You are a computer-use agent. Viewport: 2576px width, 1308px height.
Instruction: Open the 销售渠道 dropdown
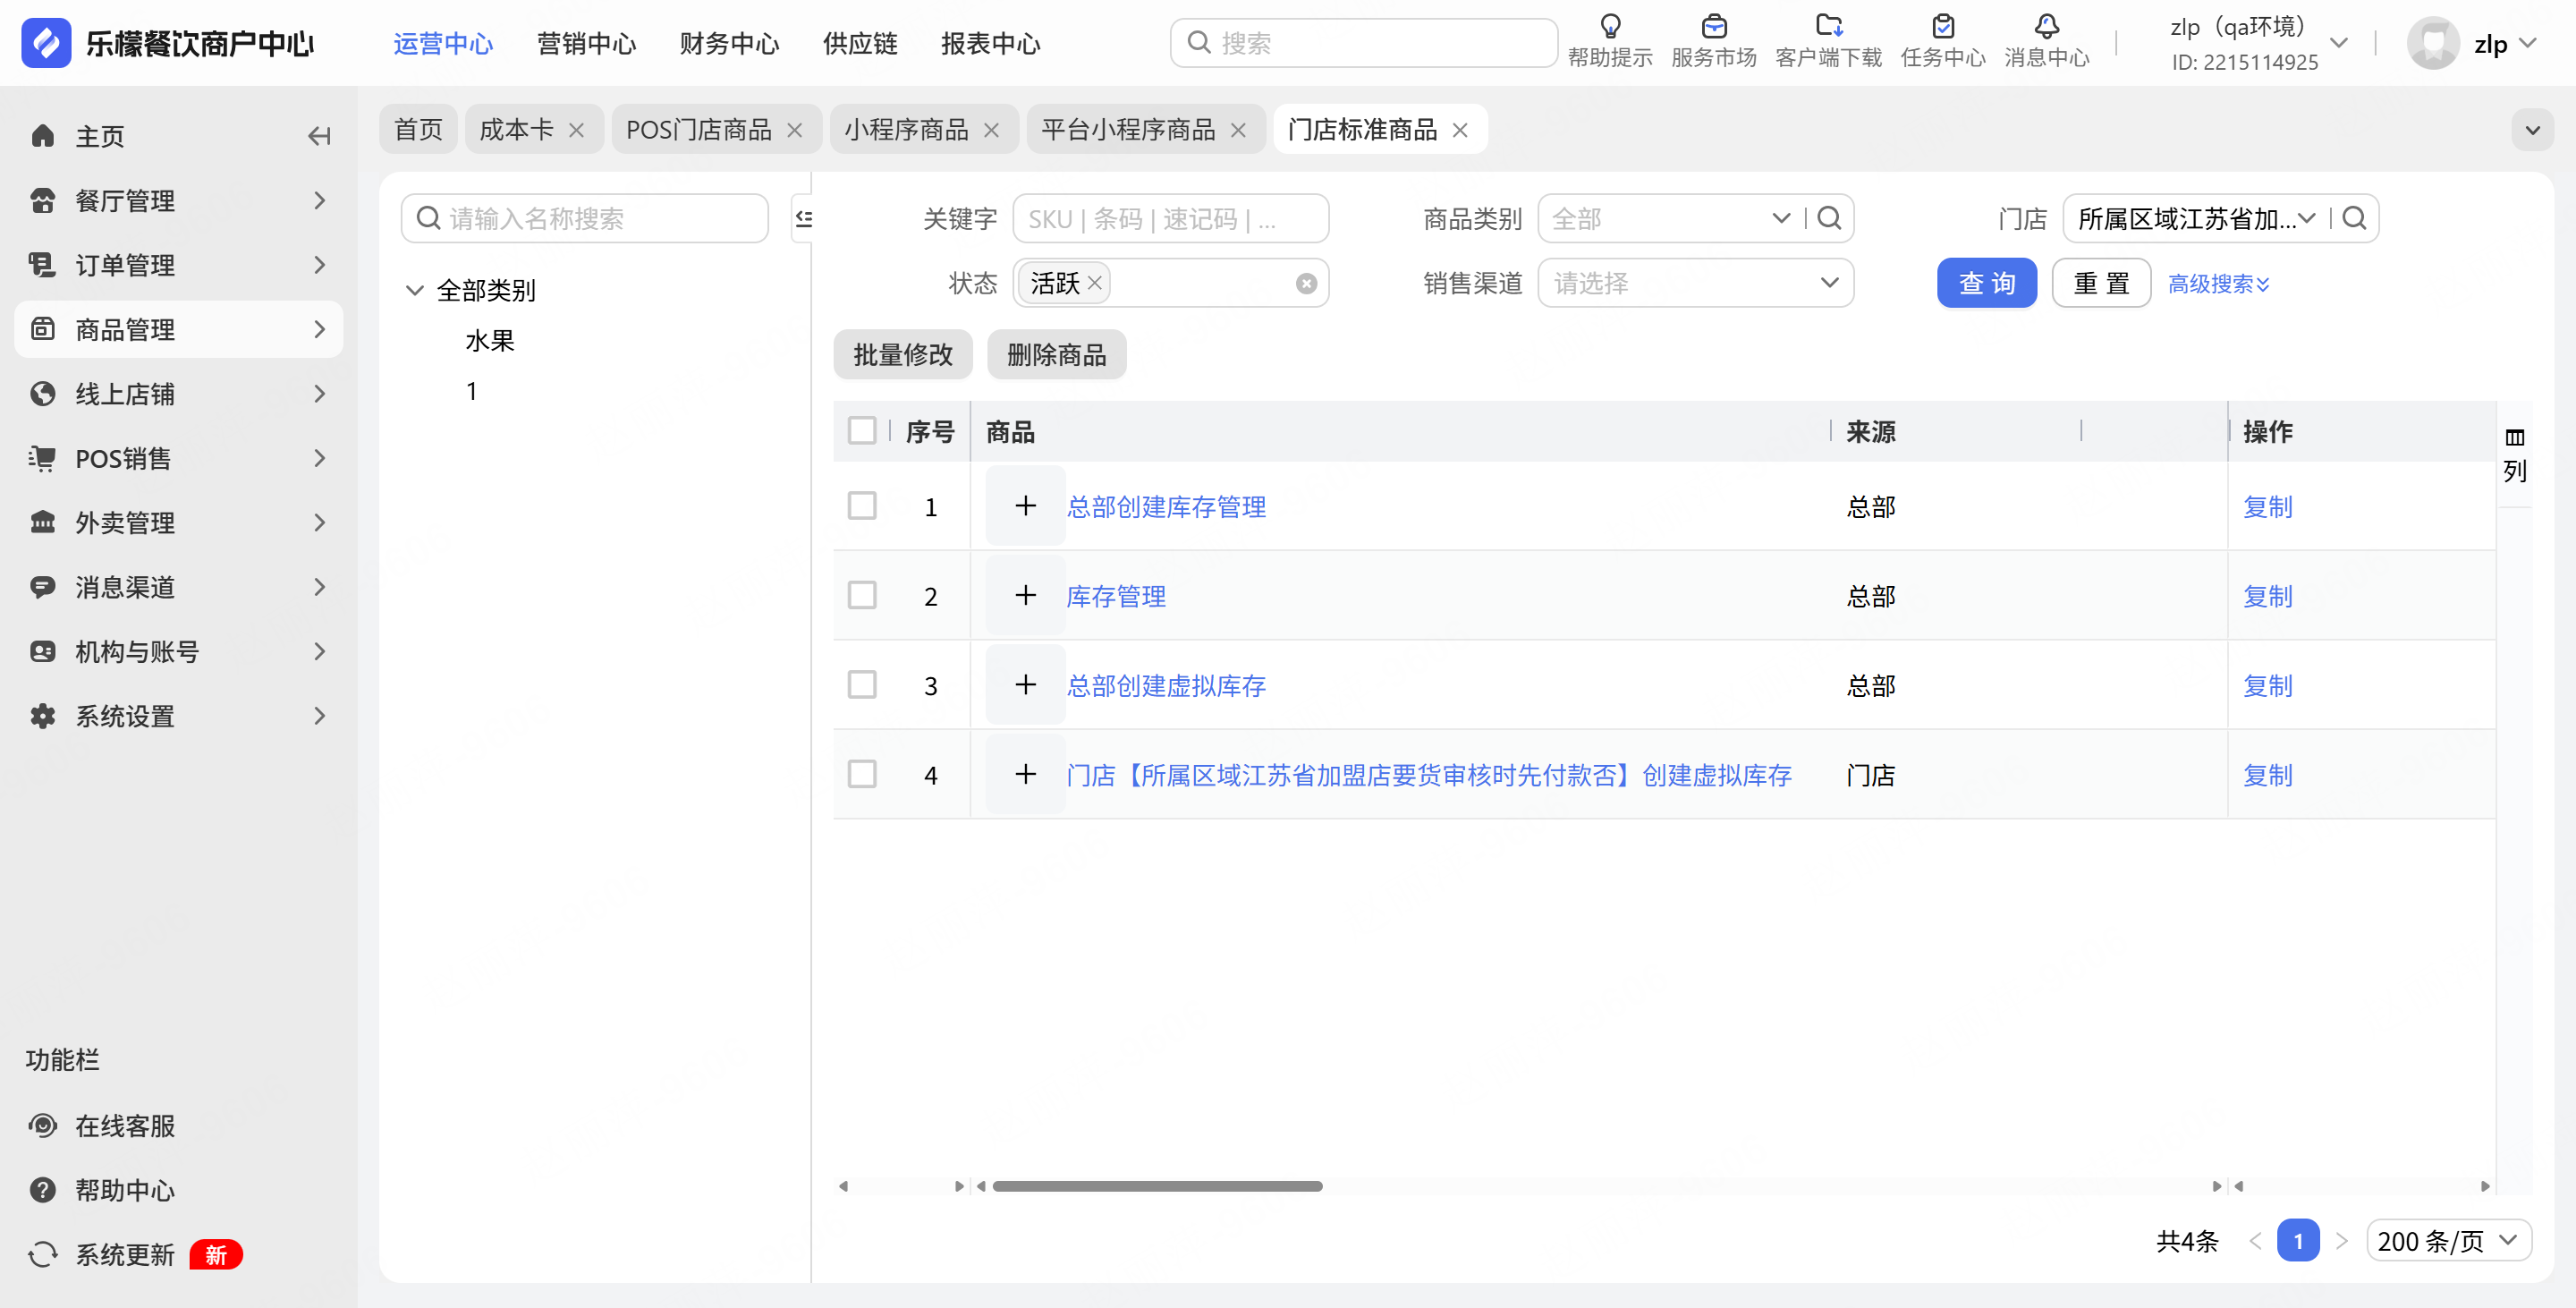pyautogui.click(x=1694, y=284)
